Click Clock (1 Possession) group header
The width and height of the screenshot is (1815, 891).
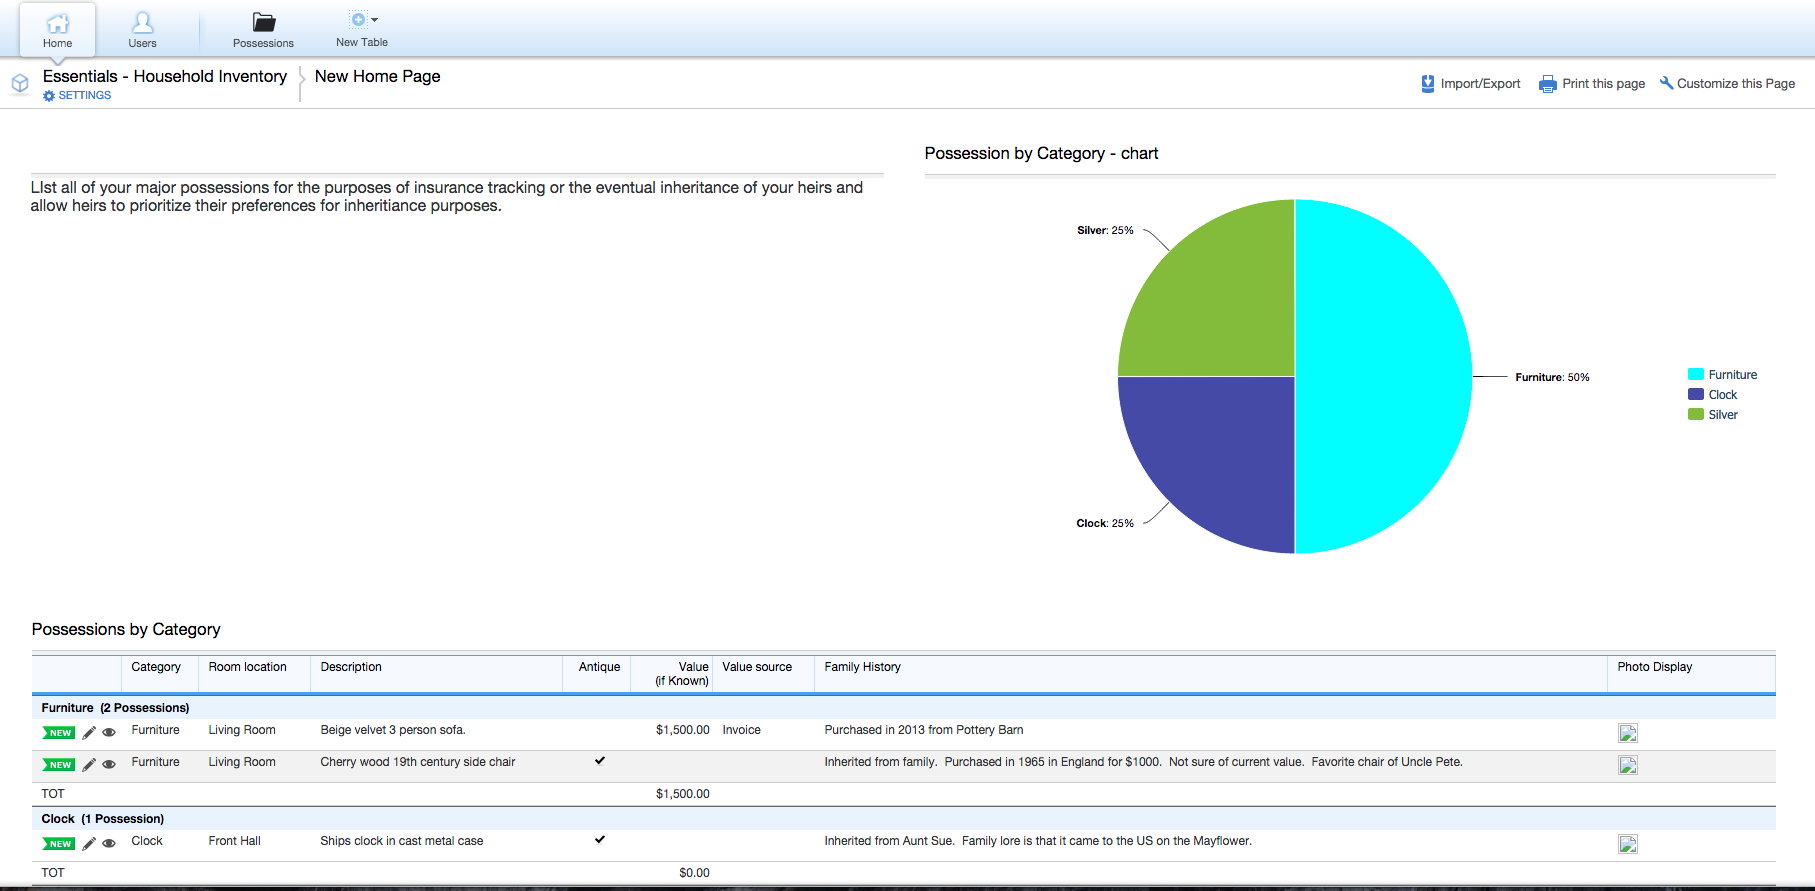point(102,819)
